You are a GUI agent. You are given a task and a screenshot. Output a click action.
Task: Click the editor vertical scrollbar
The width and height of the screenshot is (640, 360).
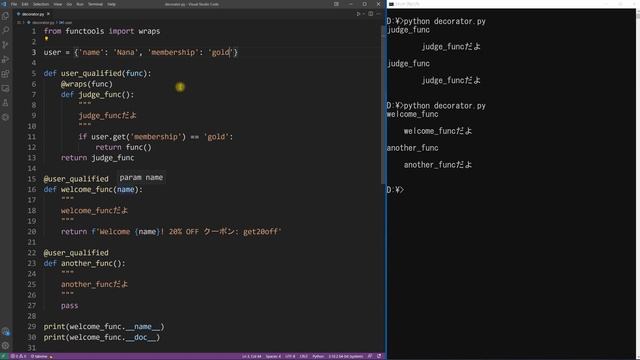click(x=383, y=104)
